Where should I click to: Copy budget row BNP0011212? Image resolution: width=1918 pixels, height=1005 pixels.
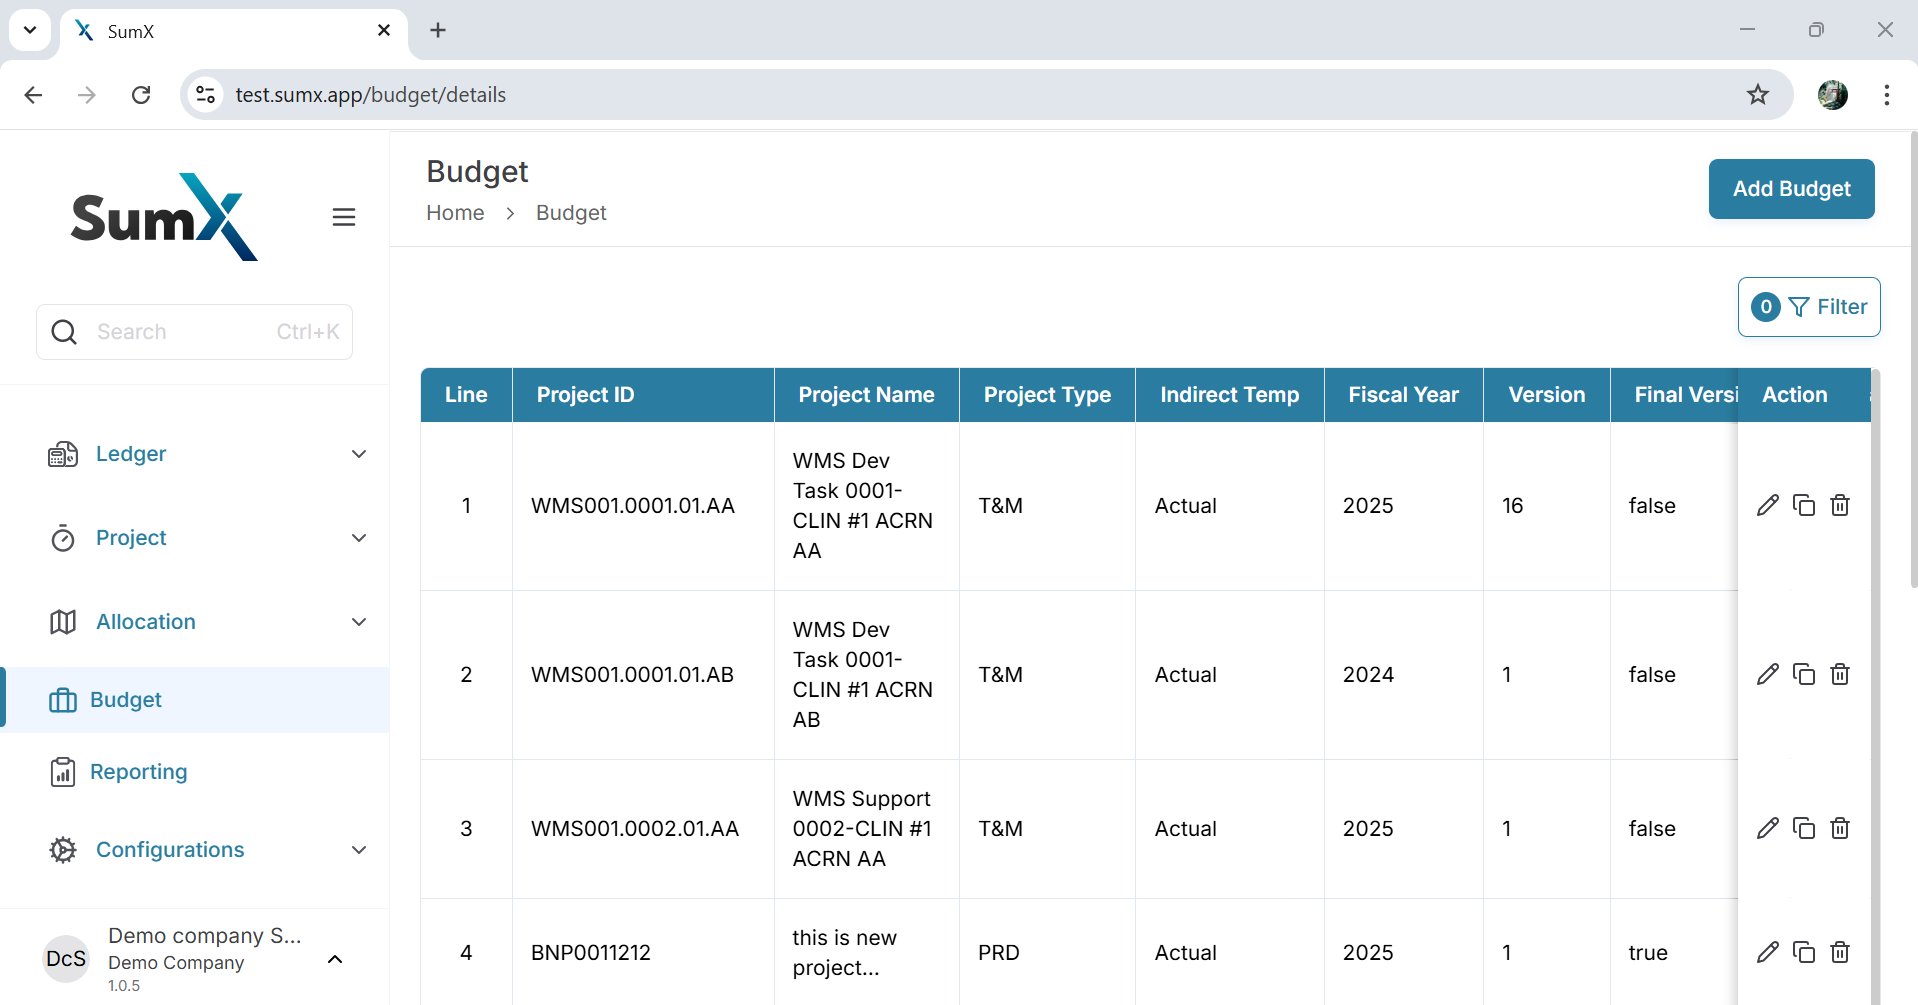pos(1804,952)
